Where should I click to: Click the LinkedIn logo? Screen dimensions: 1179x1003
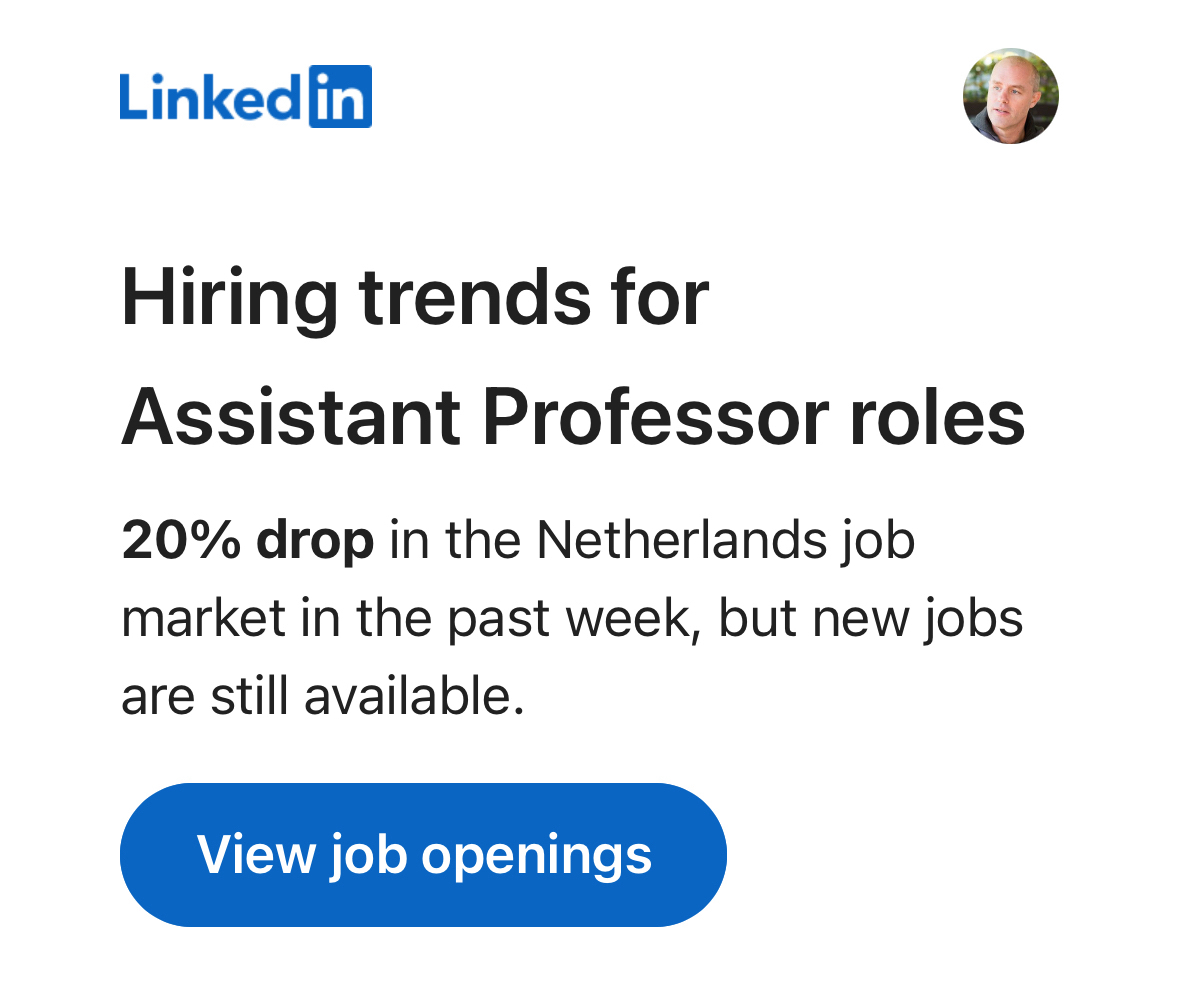coord(245,97)
